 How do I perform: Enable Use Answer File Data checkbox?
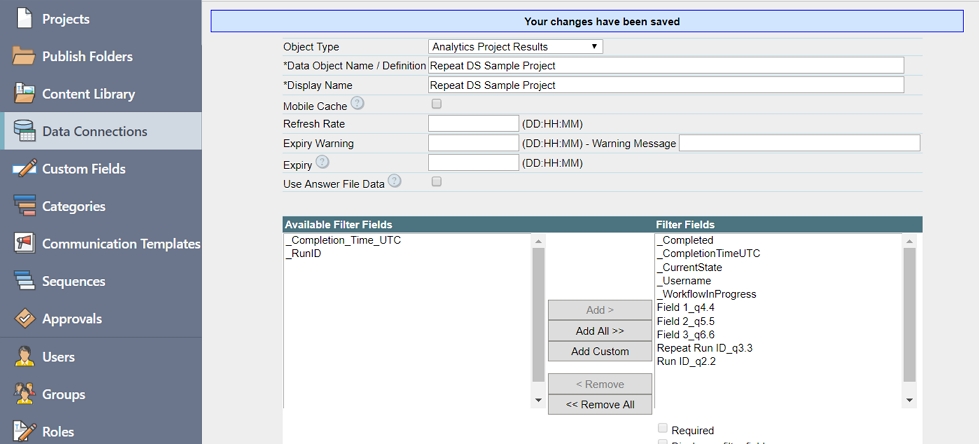pos(436,181)
